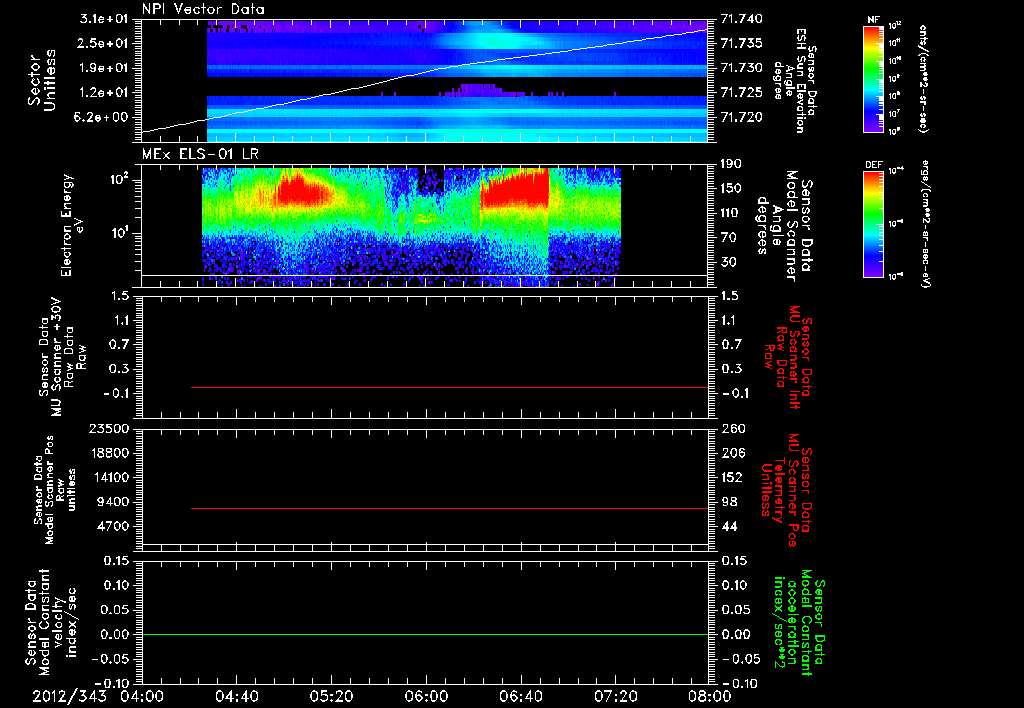Screen dimensions: 1024x708
Task: Click the 'Model Scanner Angle degrees' axis label
Action: 783,226
